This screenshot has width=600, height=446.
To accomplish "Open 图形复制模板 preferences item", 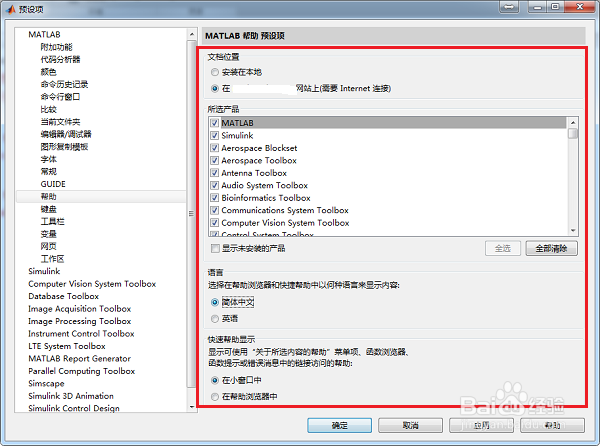I will (64, 146).
